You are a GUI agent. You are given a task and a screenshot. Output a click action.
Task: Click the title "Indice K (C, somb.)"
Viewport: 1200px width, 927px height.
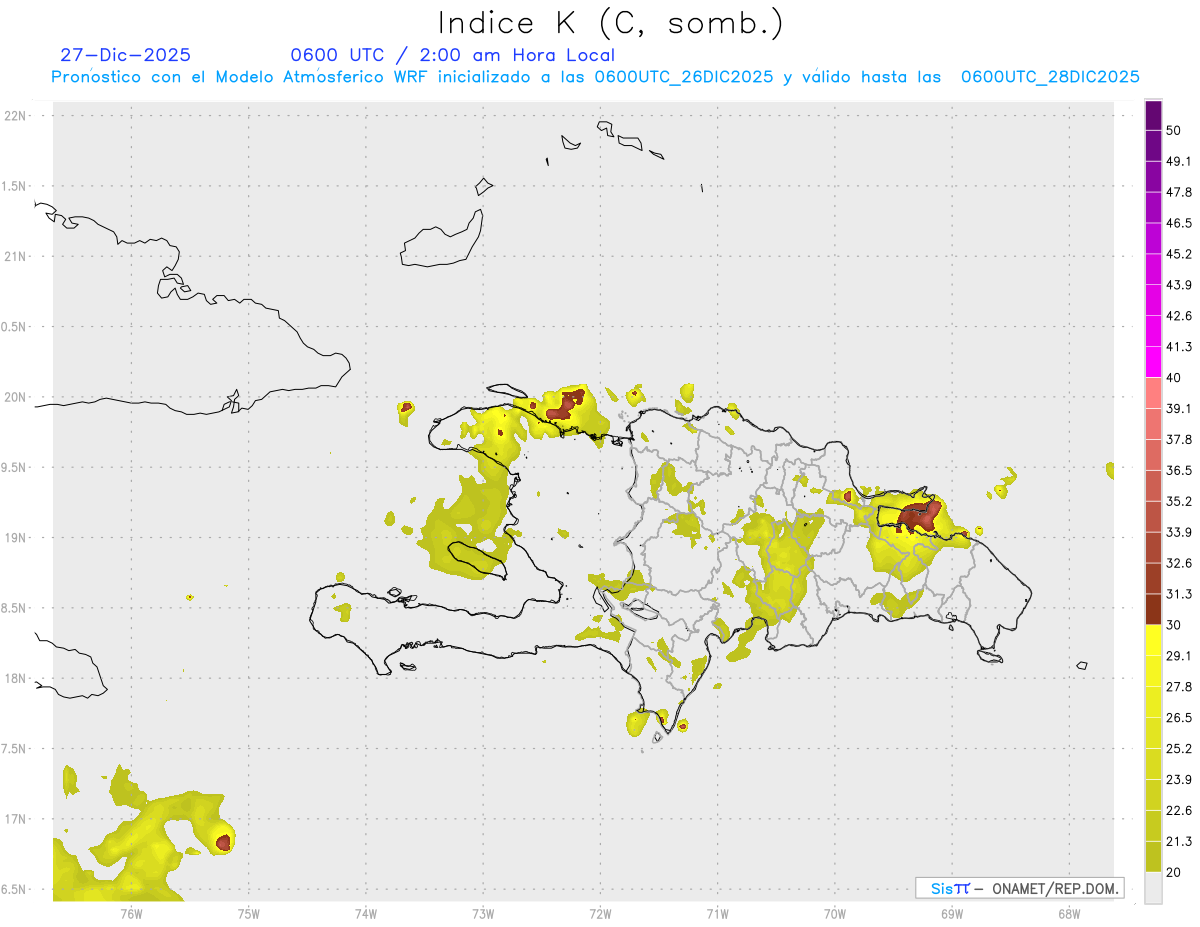(x=610, y=23)
